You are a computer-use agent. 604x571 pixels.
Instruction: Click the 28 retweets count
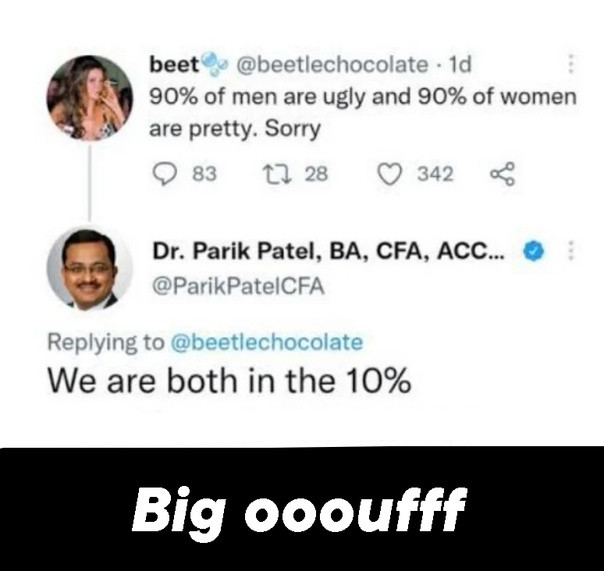[x=316, y=174]
